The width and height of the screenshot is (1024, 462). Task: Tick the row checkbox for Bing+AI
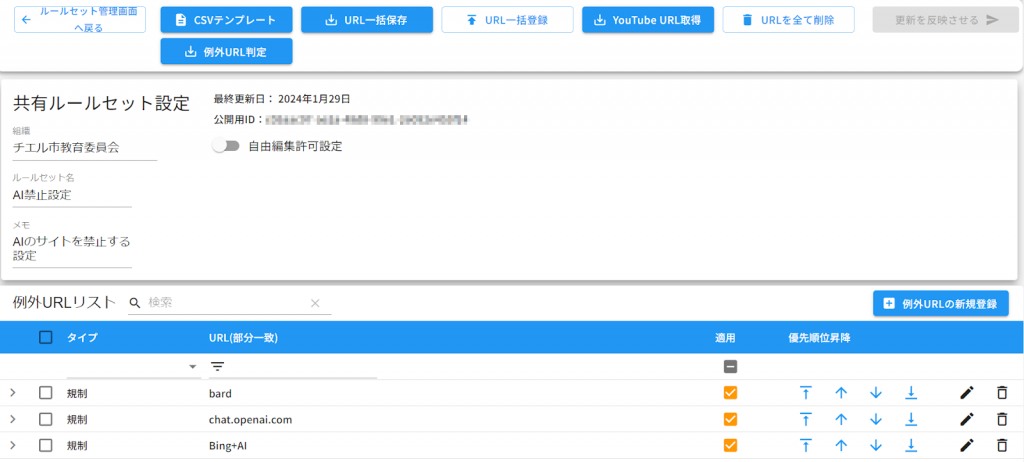pyautogui.click(x=45, y=445)
